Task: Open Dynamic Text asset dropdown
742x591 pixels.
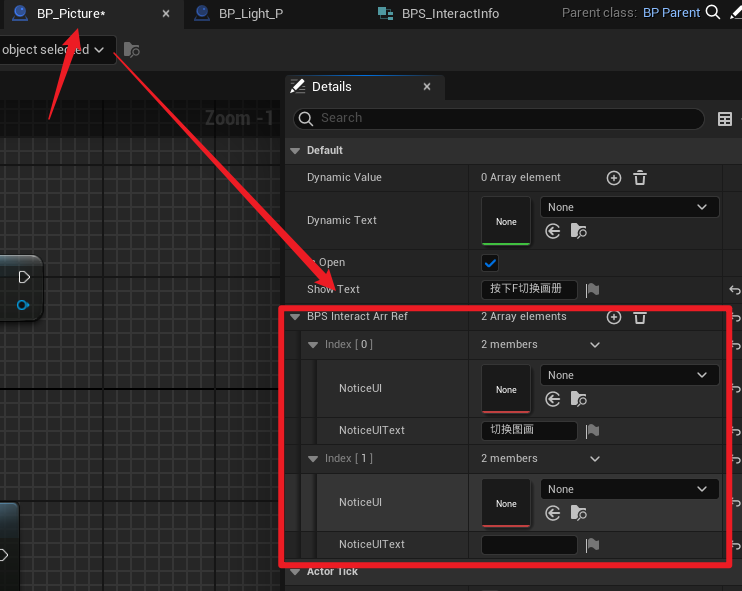Action: coord(629,207)
